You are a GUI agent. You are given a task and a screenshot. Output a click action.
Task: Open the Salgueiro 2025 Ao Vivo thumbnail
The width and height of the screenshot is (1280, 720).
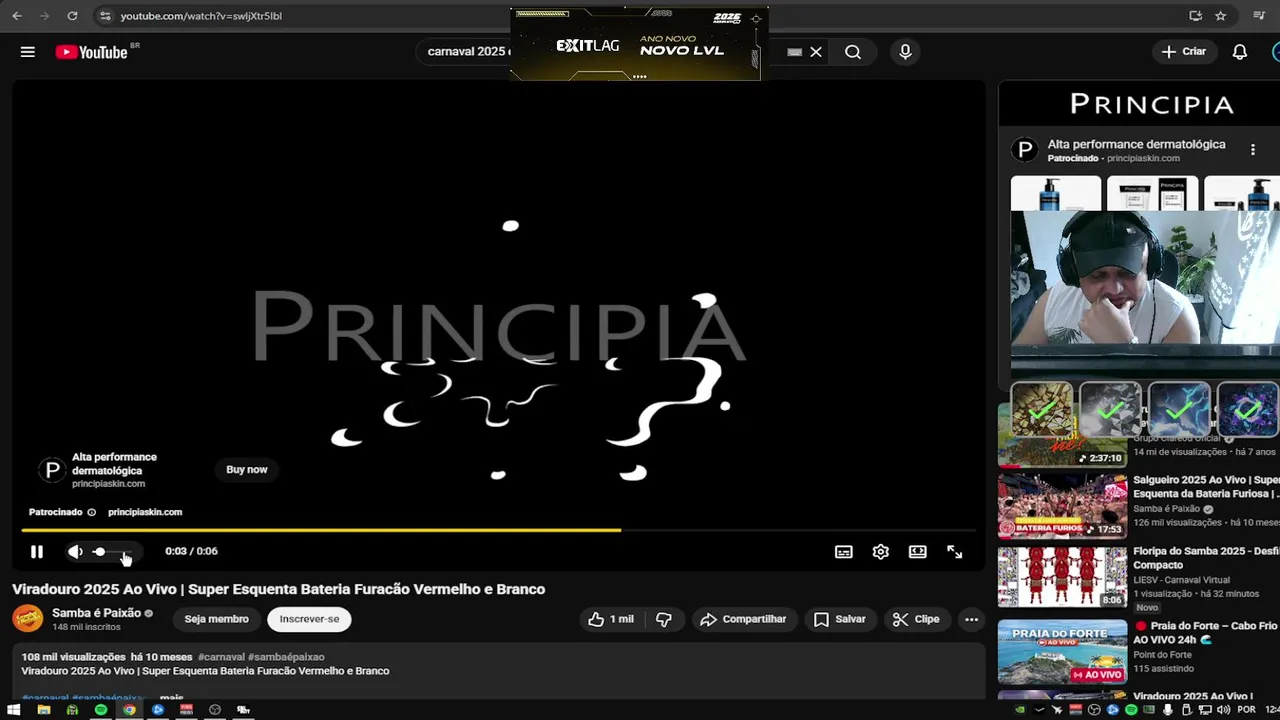point(1062,506)
